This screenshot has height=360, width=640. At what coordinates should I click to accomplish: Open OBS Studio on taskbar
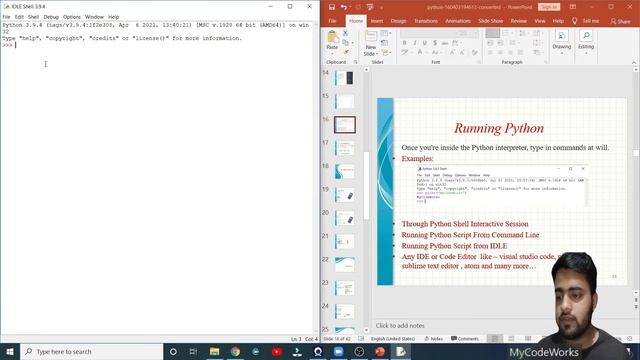coord(359,351)
